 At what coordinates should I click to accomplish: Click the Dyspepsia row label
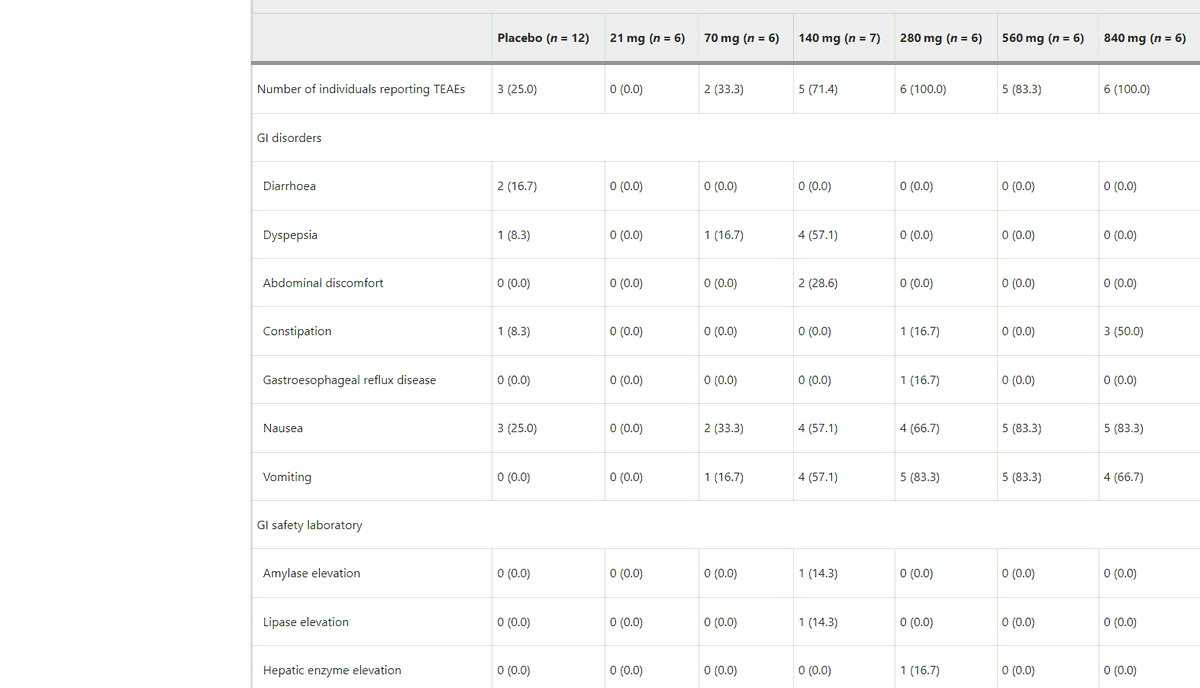(289, 235)
